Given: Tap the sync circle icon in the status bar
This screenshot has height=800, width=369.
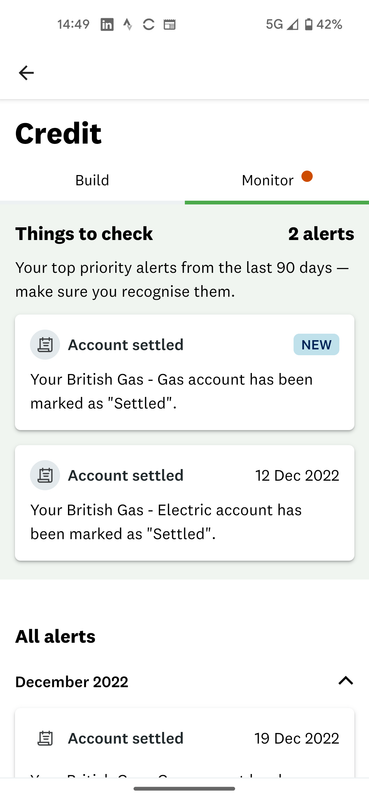Looking at the screenshot, I should pos(149,24).
